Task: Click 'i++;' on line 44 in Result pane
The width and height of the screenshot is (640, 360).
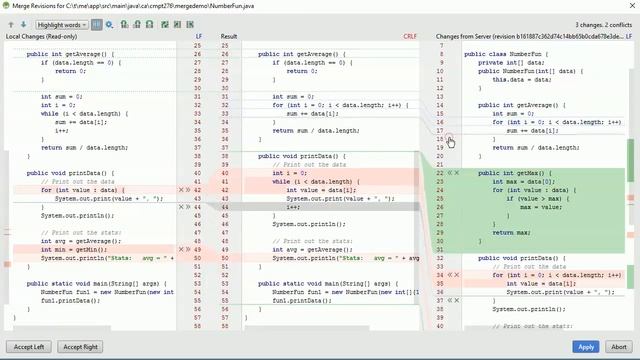Action: [x=293, y=207]
